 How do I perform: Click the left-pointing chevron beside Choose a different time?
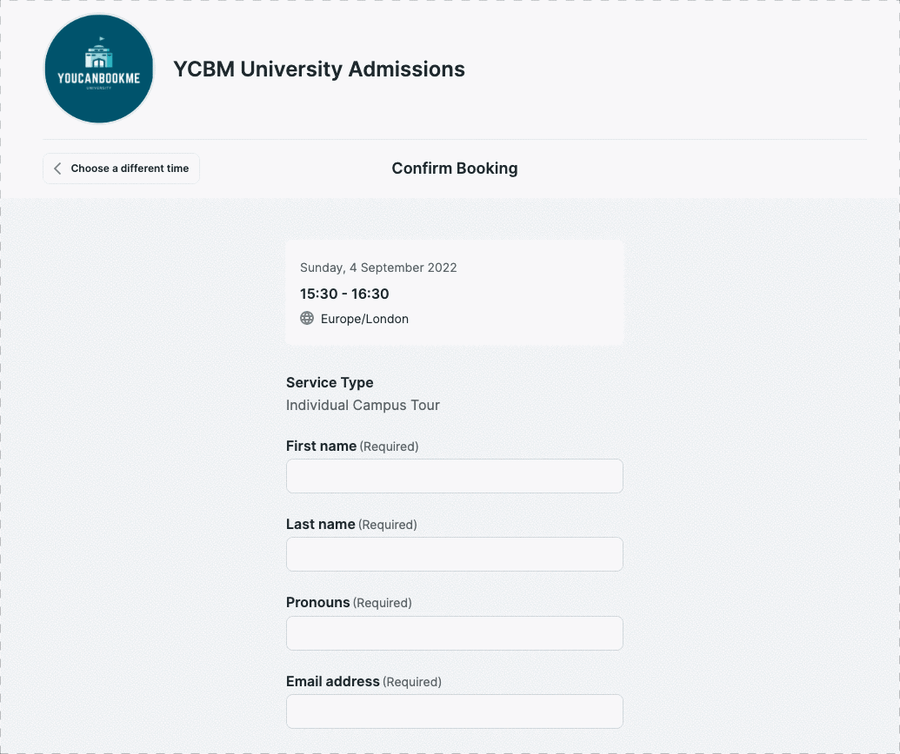point(58,168)
